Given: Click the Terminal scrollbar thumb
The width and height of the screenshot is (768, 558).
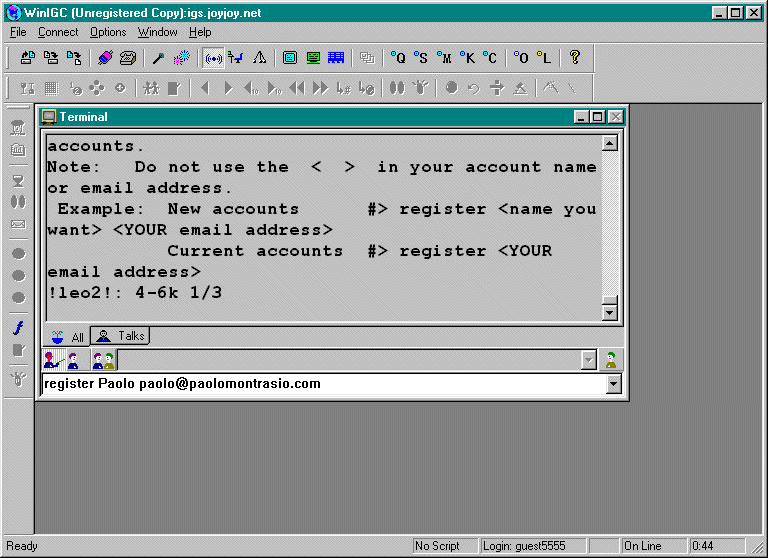Looking at the screenshot, I should tap(610, 300).
